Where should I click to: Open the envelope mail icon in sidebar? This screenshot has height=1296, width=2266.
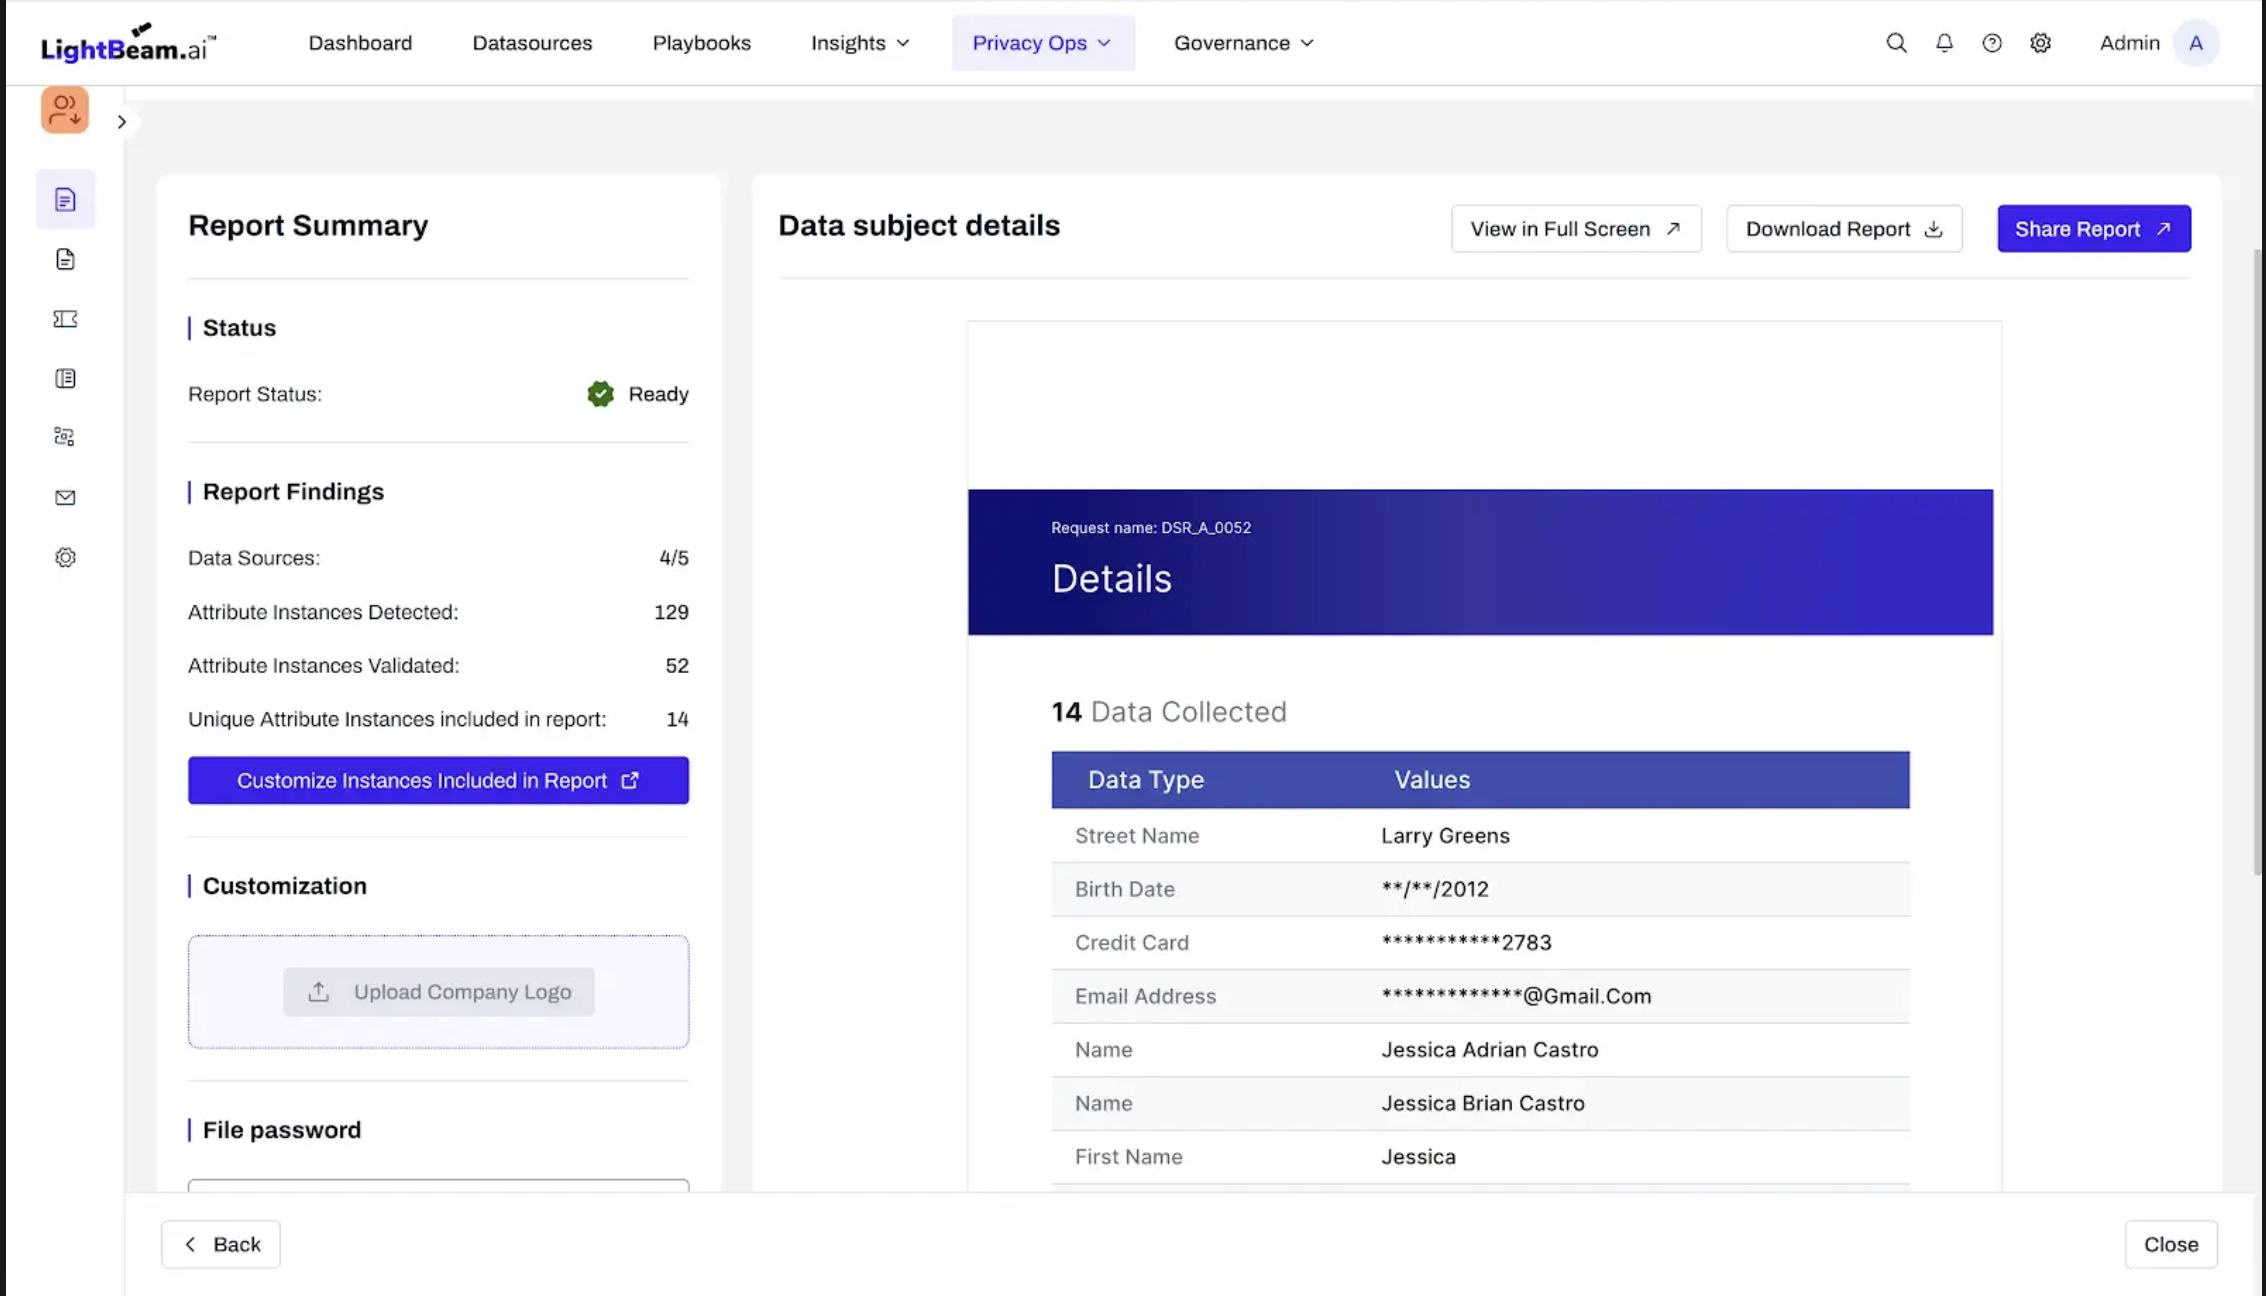tap(65, 497)
